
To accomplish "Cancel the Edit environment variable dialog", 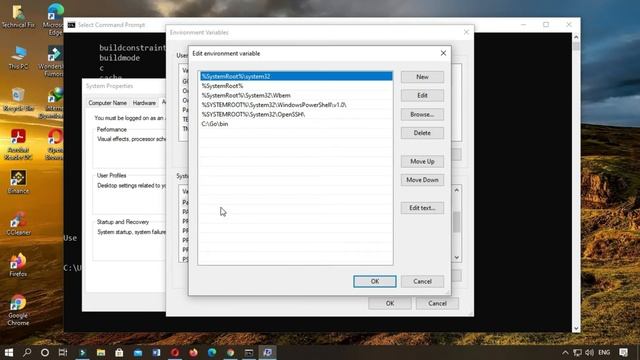I will point(422,281).
